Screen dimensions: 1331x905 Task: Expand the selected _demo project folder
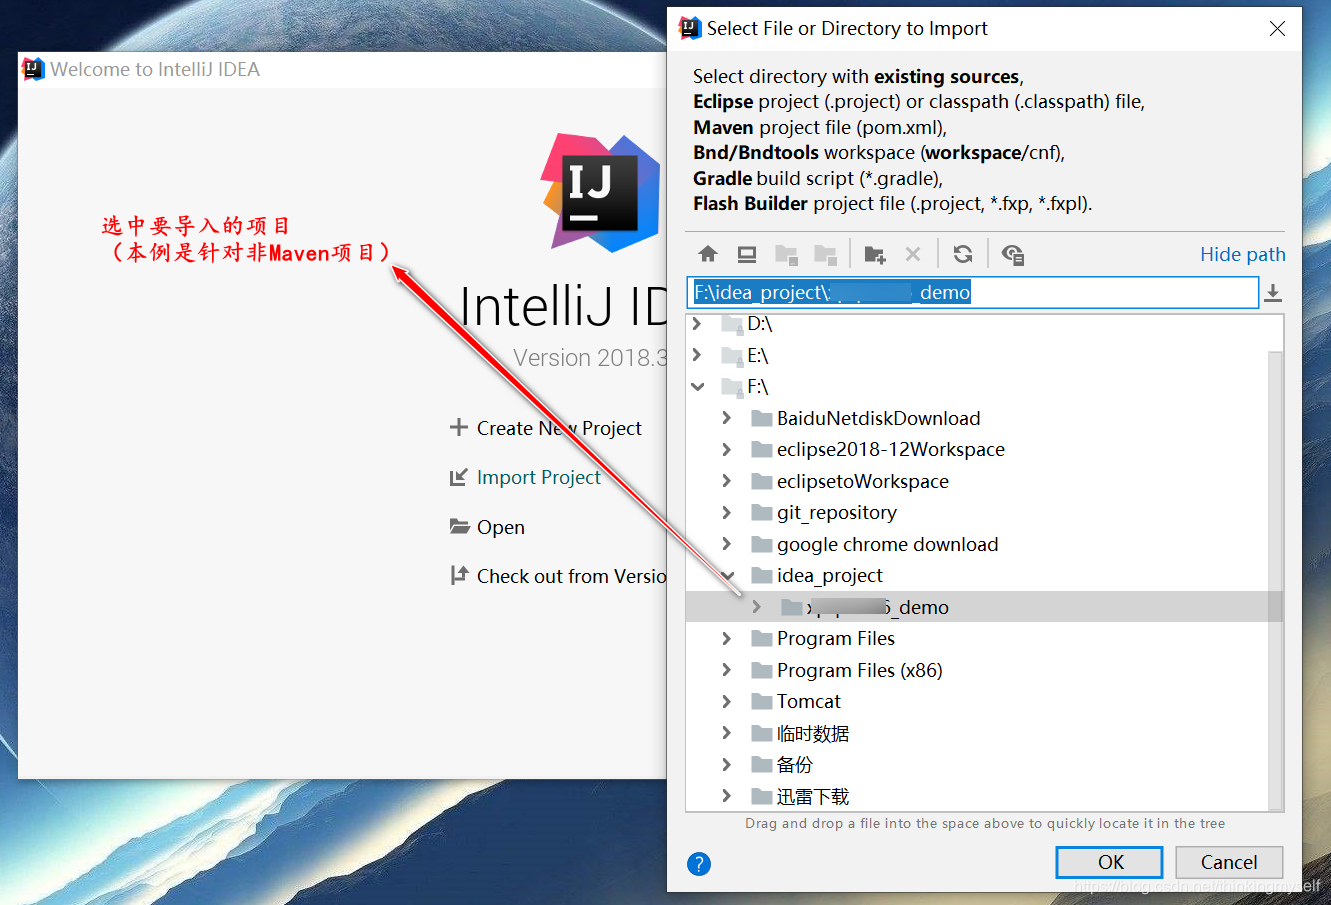pos(757,607)
